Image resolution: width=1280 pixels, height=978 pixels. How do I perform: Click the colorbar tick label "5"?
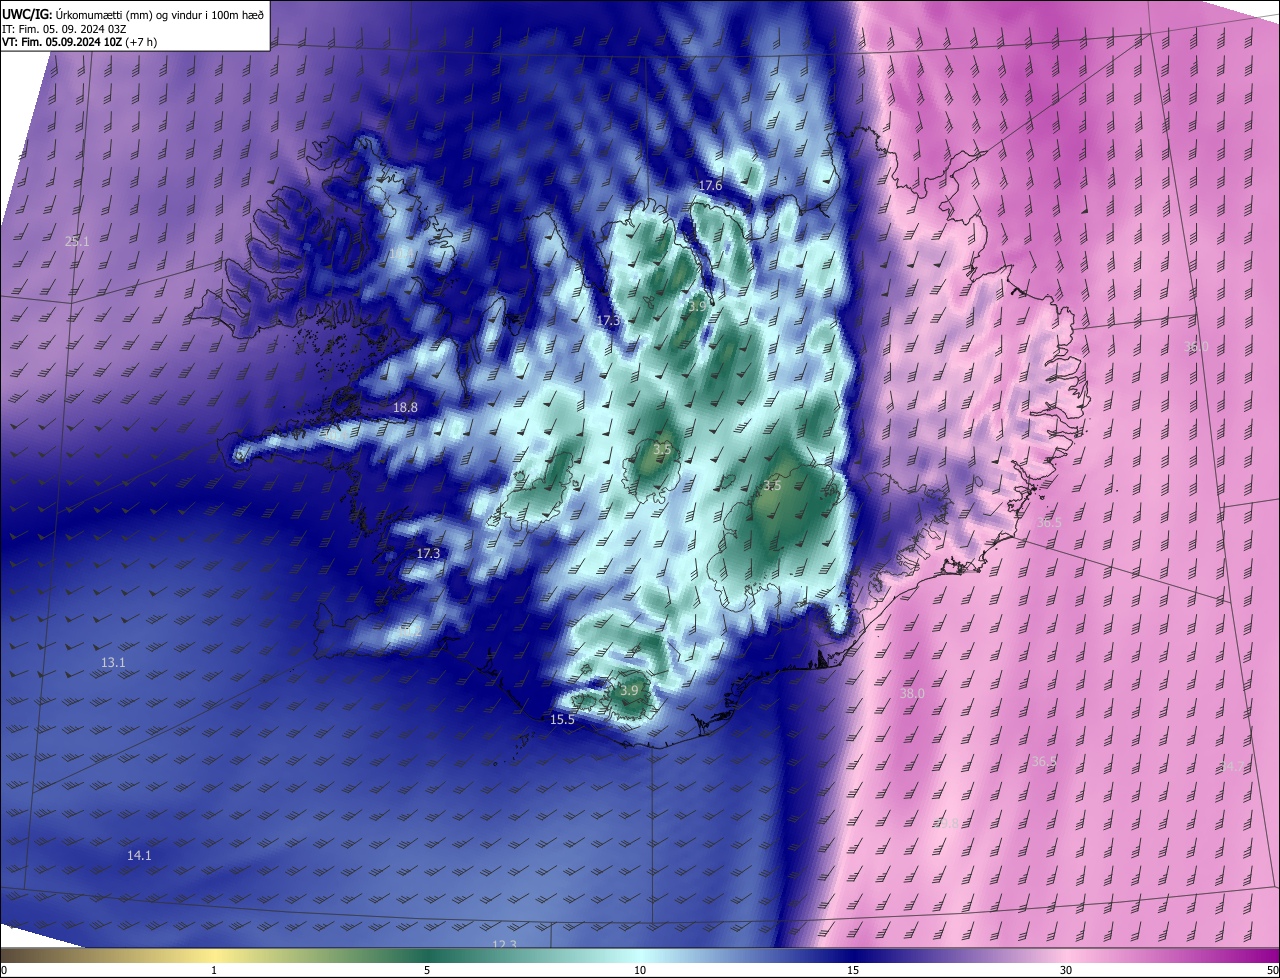coord(427,971)
